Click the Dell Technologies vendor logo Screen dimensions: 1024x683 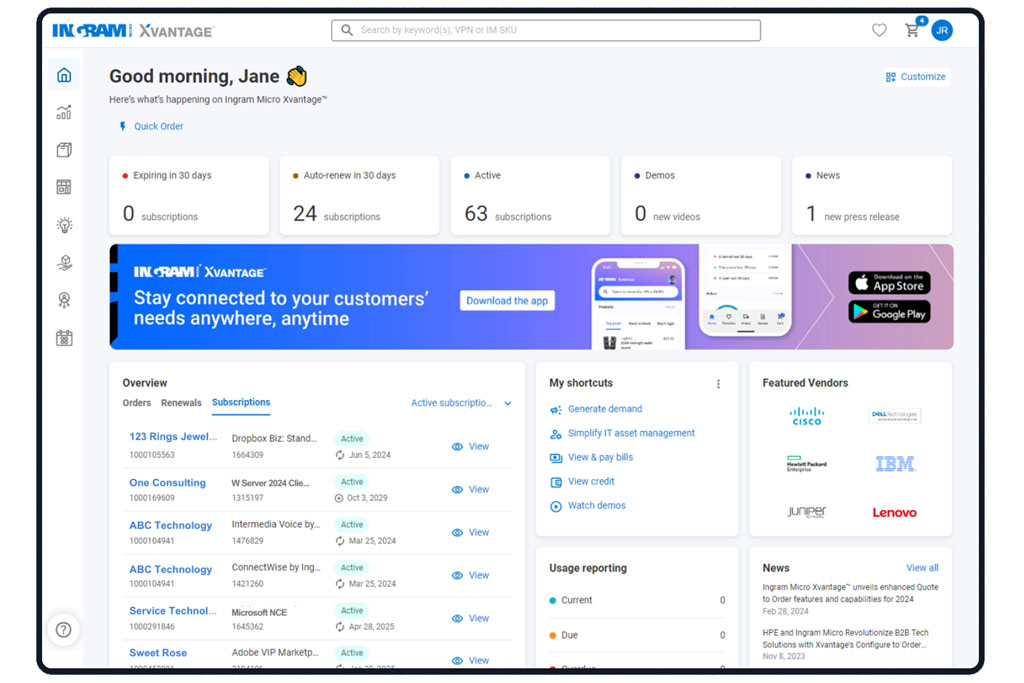[895, 415]
